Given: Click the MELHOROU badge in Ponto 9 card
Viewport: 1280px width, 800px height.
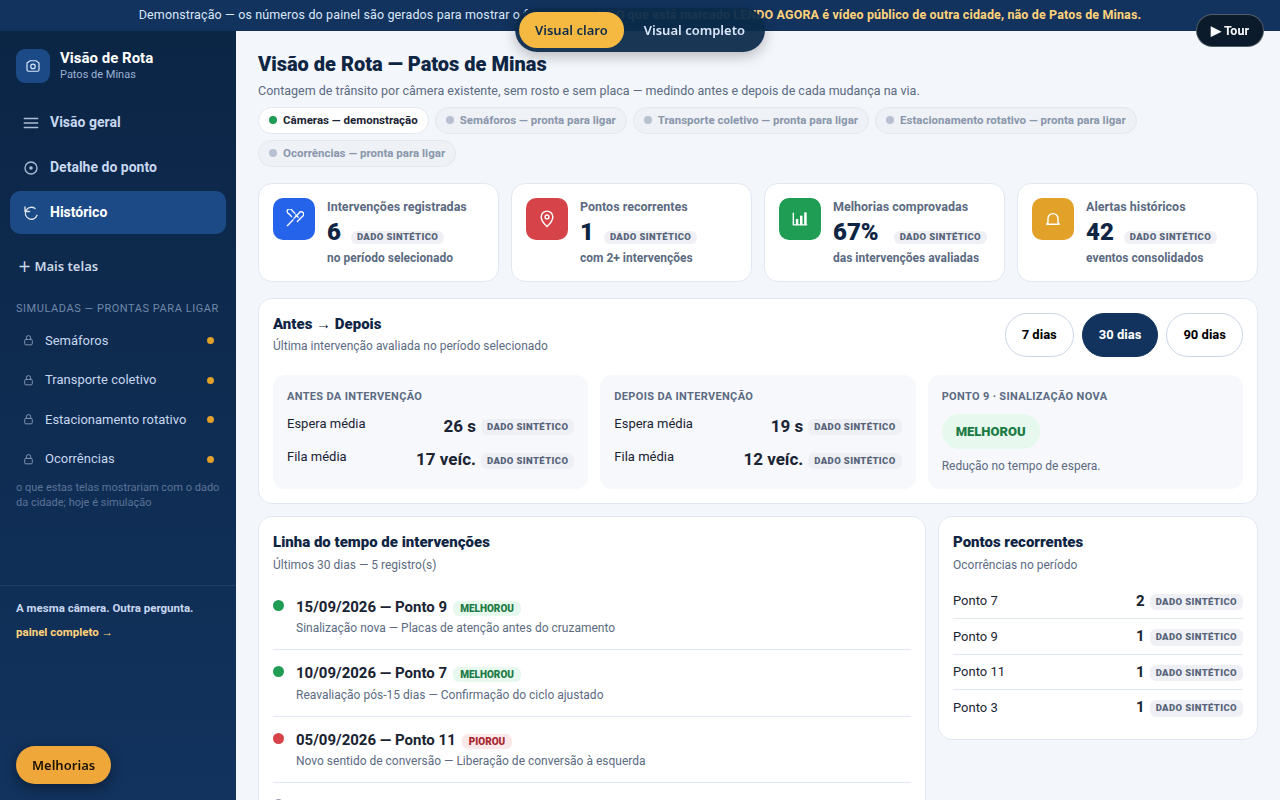Looking at the screenshot, I should pyautogui.click(x=991, y=432).
